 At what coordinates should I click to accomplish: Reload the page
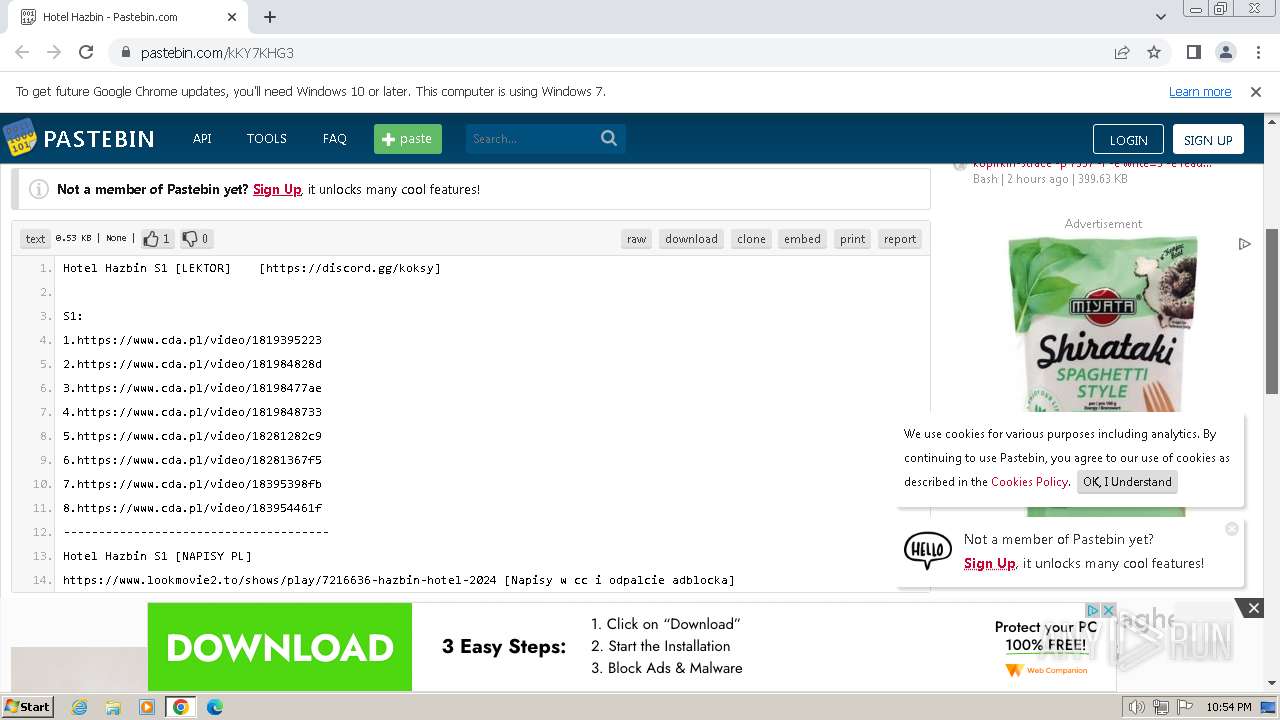click(x=86, y=53)
